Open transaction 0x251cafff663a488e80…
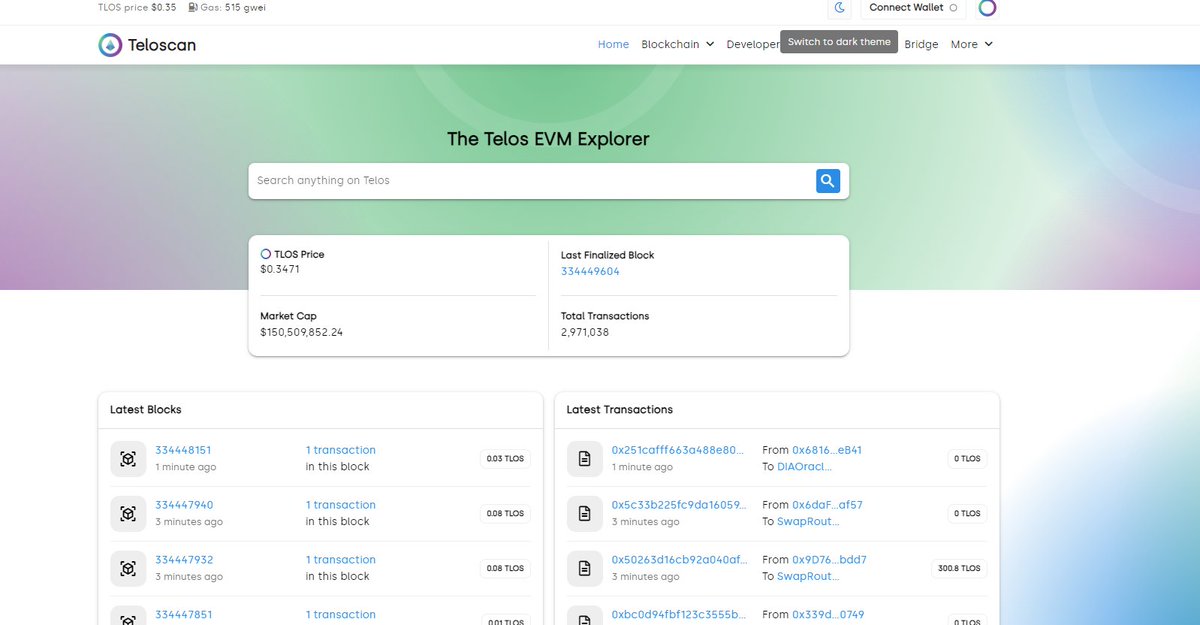This screenshot has width=1200, height=625. coord(679,450)
